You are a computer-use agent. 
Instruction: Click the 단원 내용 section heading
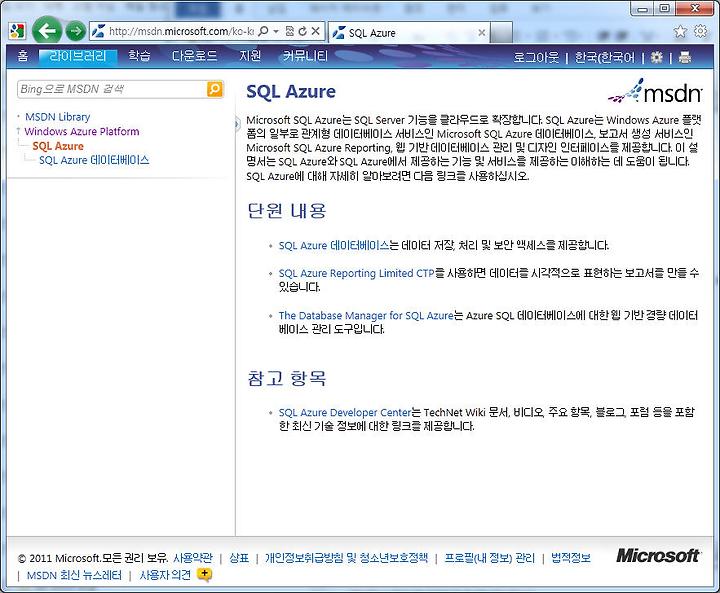(287, 211)
